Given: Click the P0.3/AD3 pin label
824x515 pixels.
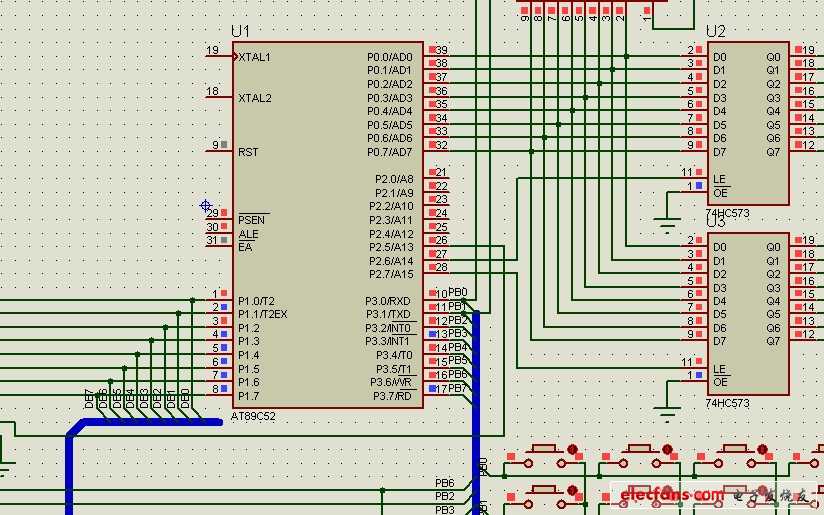Looking at the screenshot, I should [x=390, y=98].
